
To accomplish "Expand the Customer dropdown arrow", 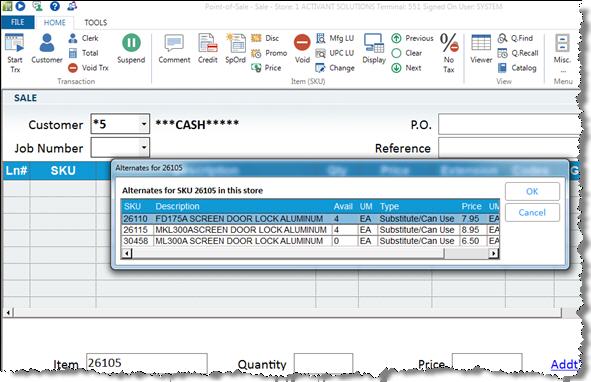I will click(144, 124).
